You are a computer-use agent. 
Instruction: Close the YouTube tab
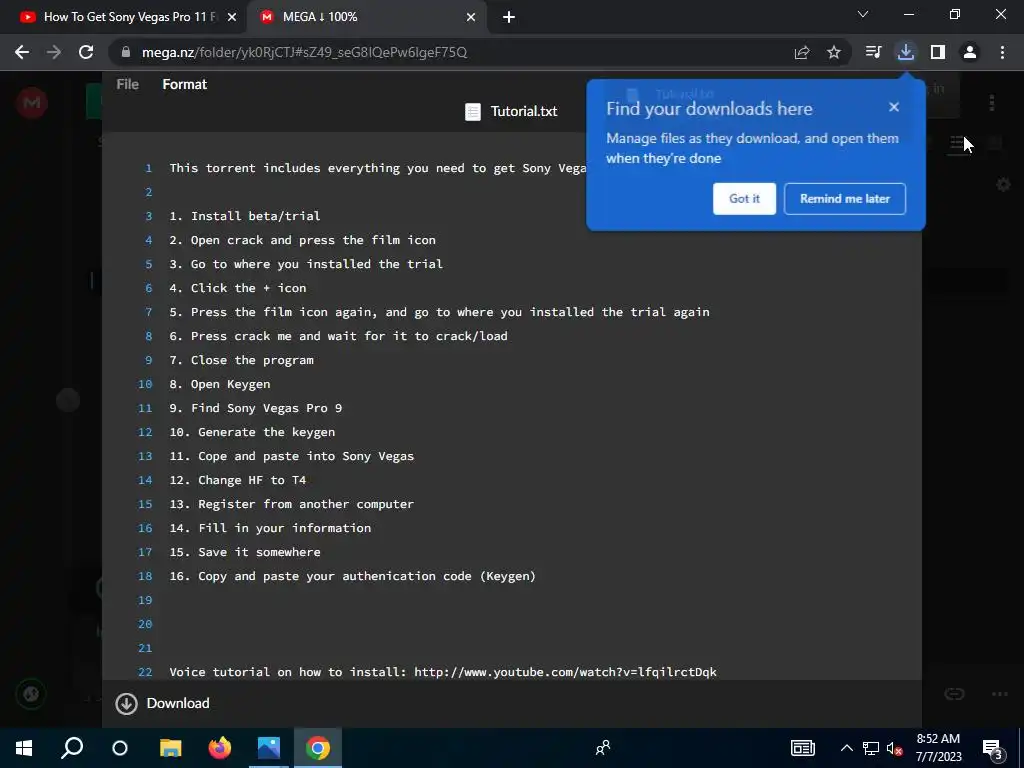232,17
